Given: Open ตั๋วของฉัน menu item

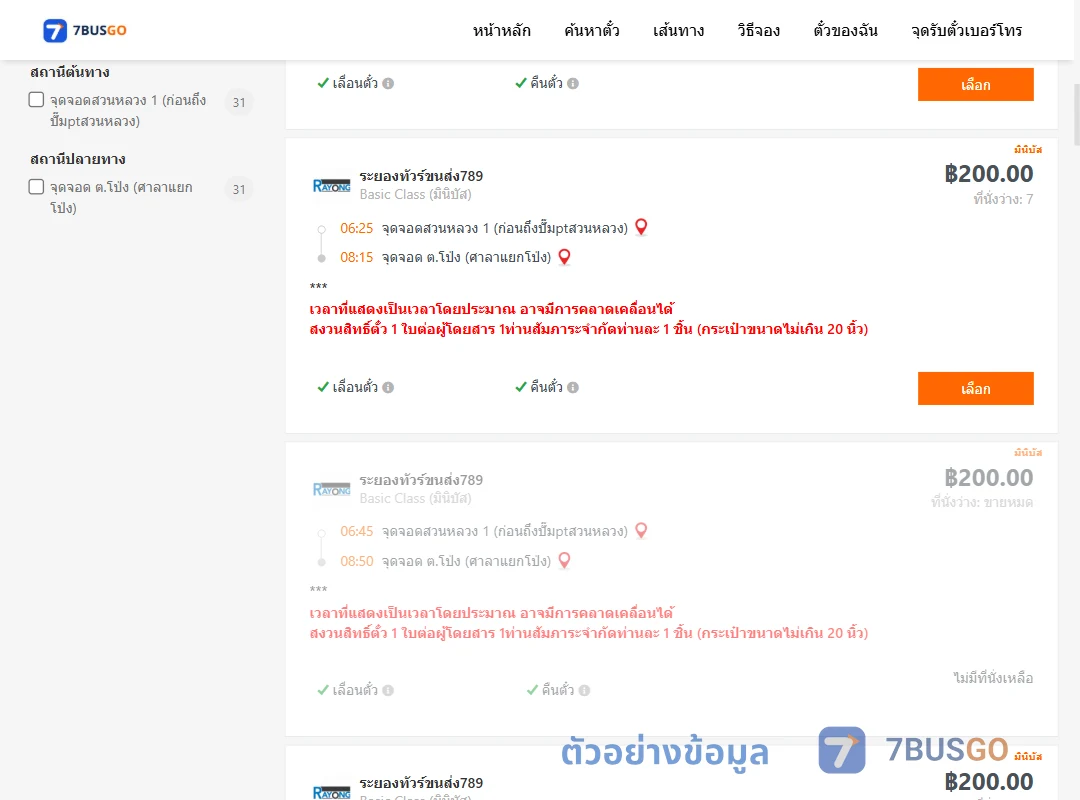Looking at the screenshot, I should pyautogui.click(x=845, y=30).
